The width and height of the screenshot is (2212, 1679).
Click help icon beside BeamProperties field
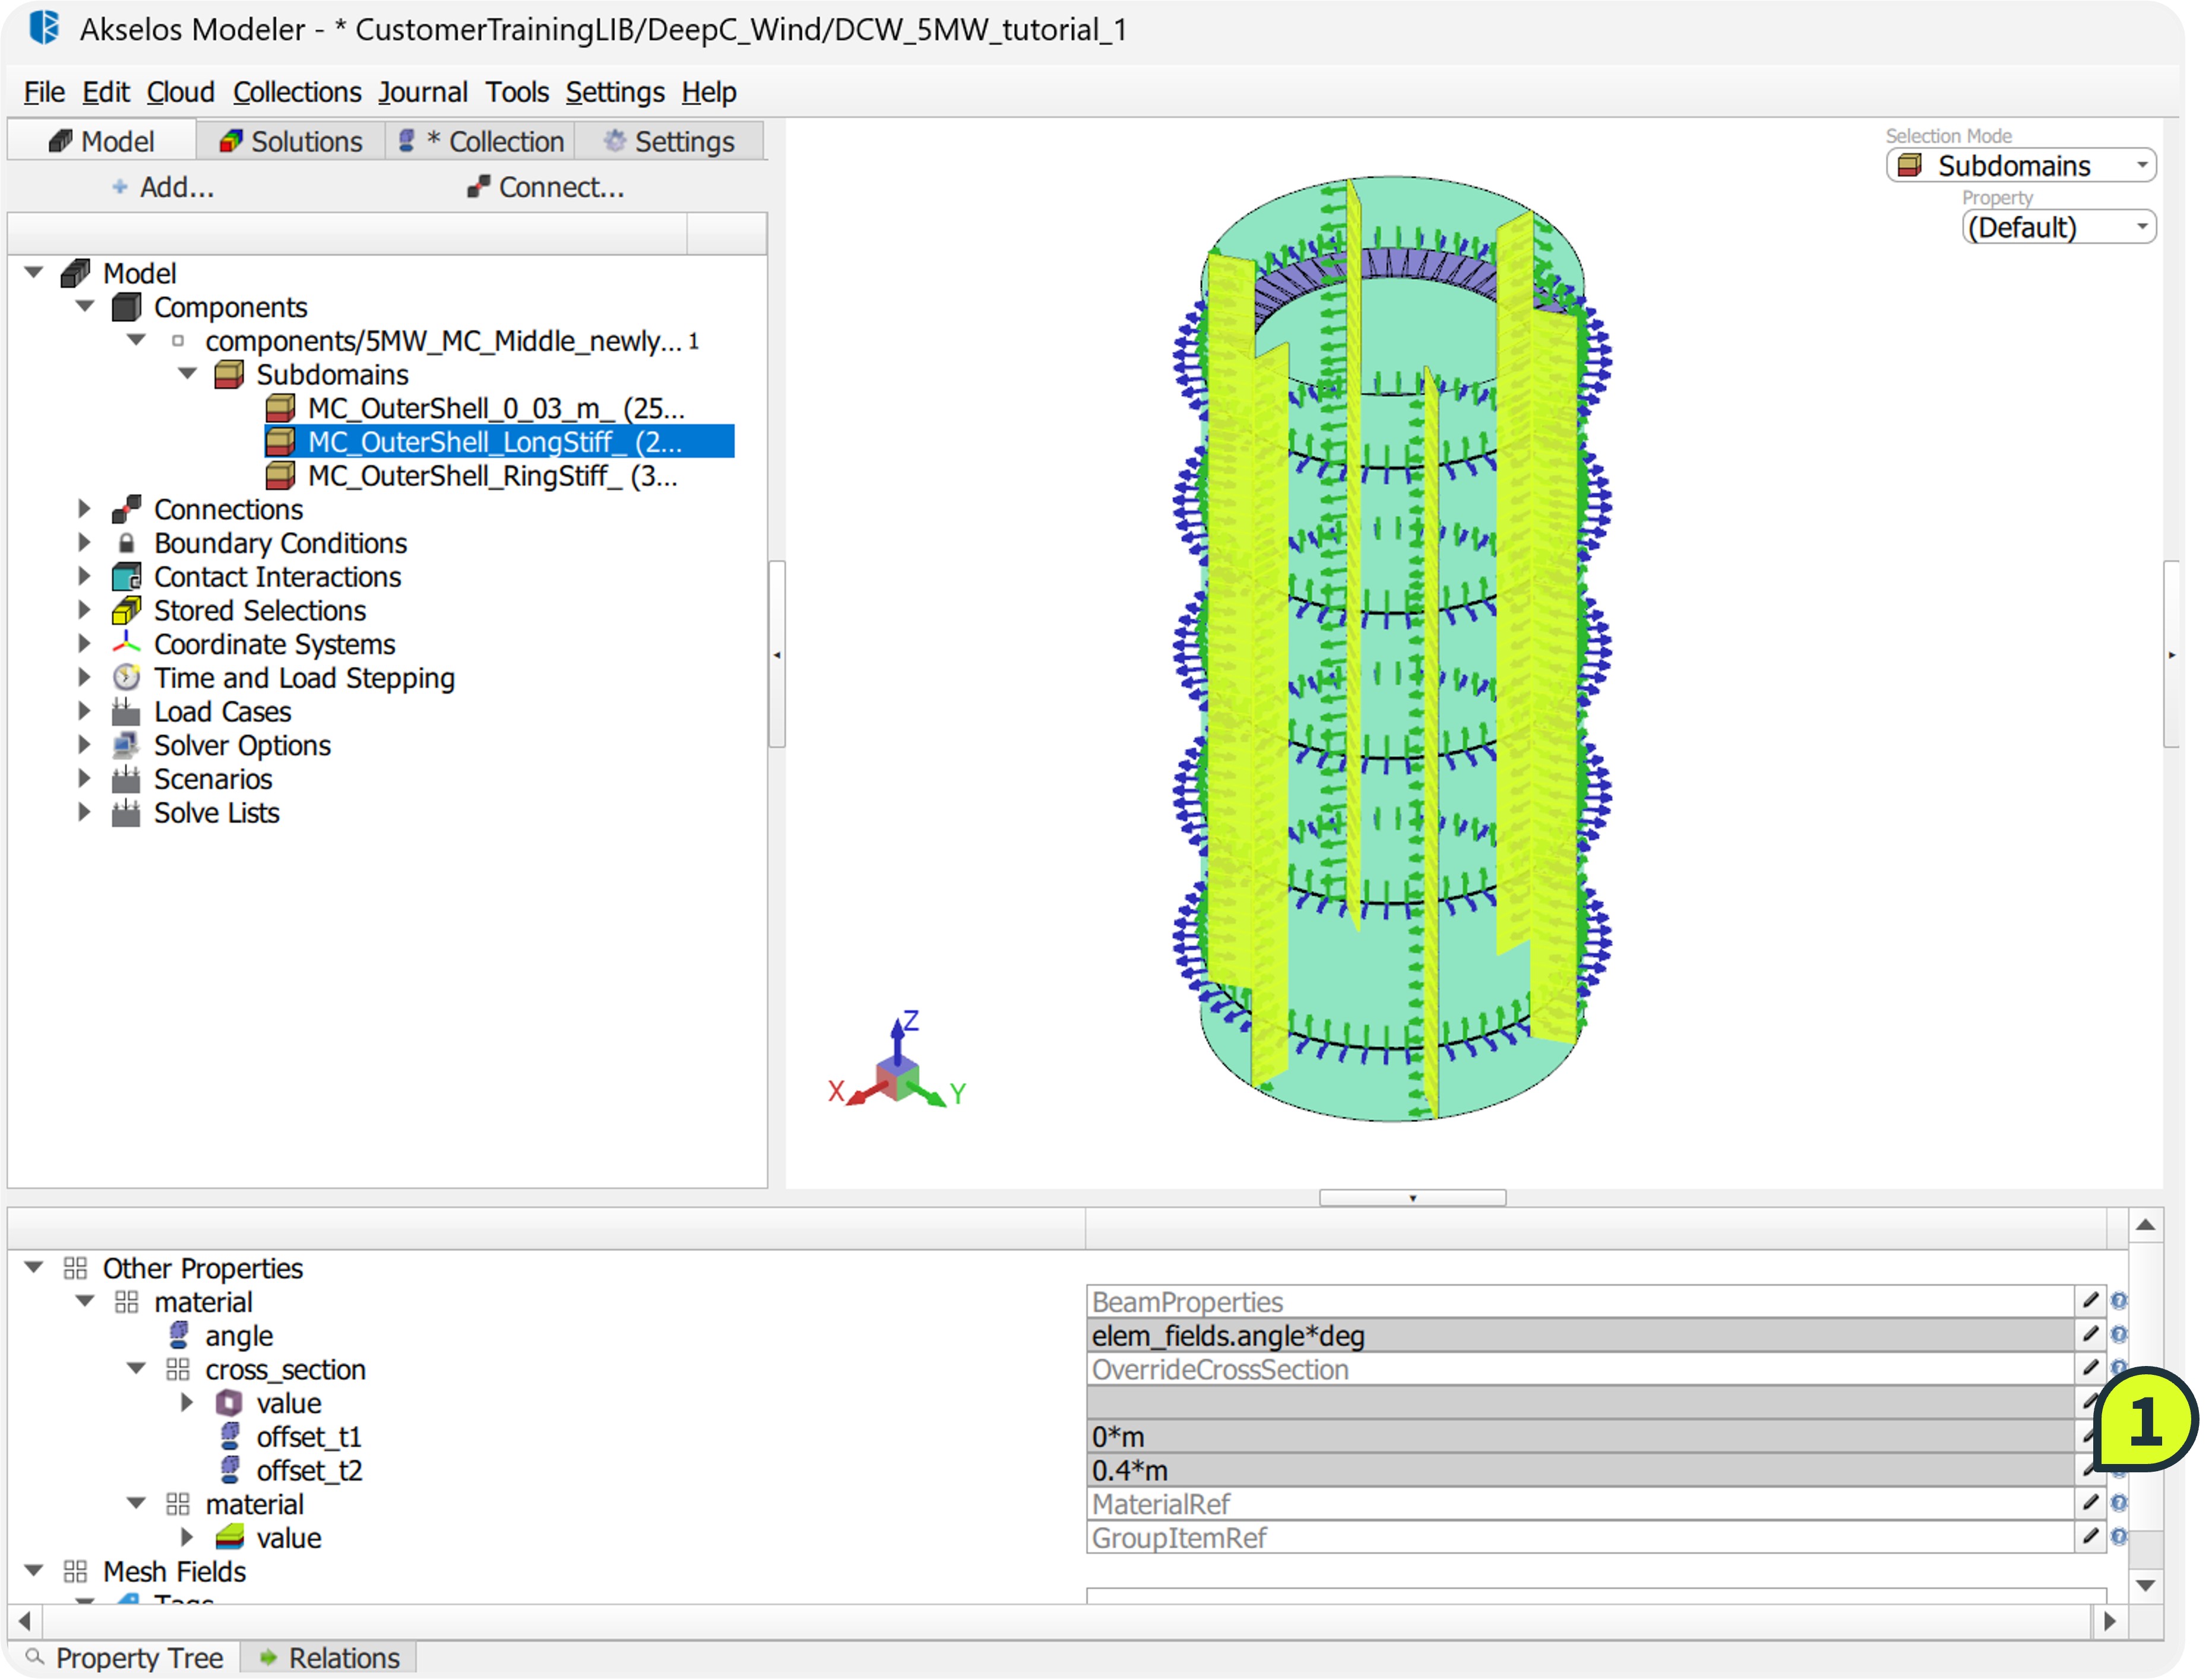[x=2119, y=1301]
